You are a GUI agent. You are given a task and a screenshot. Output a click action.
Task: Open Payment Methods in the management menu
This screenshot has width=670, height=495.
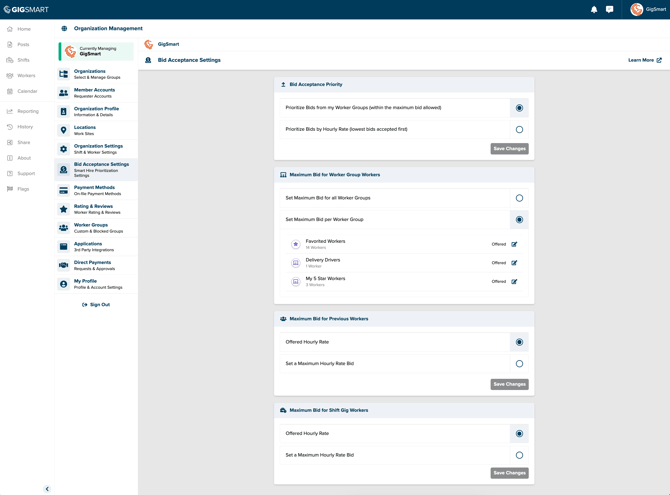point(96,191)
